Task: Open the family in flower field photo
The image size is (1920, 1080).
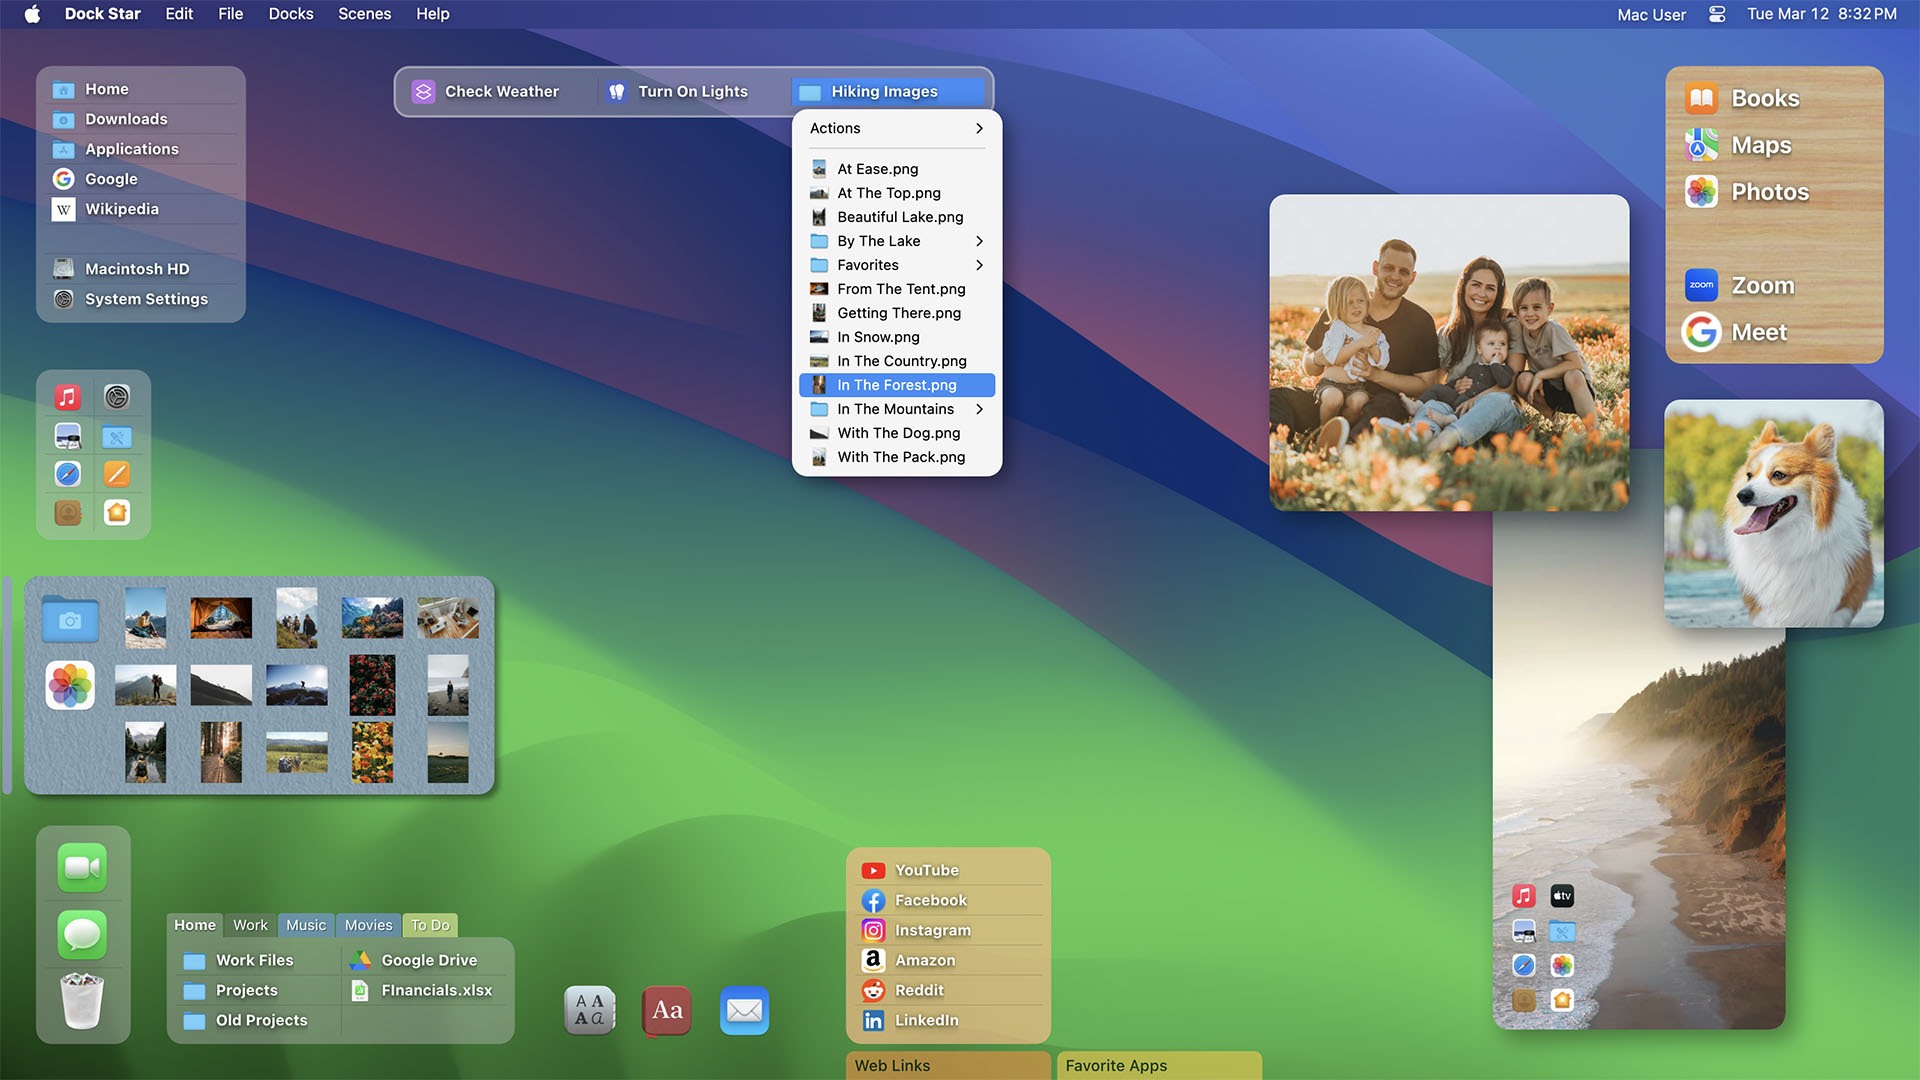Action: [1449, 353]
